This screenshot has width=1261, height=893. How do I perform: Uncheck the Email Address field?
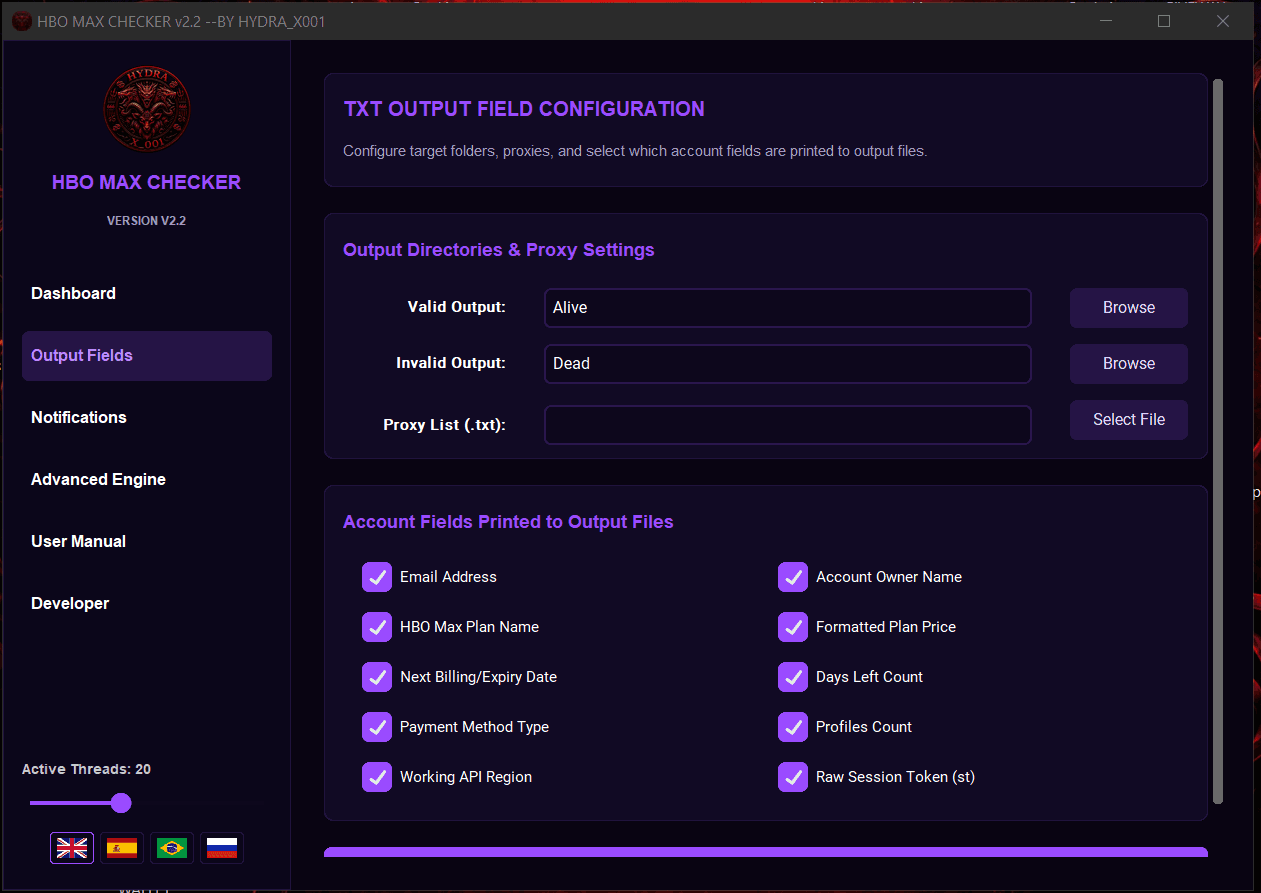click(377, 577)
